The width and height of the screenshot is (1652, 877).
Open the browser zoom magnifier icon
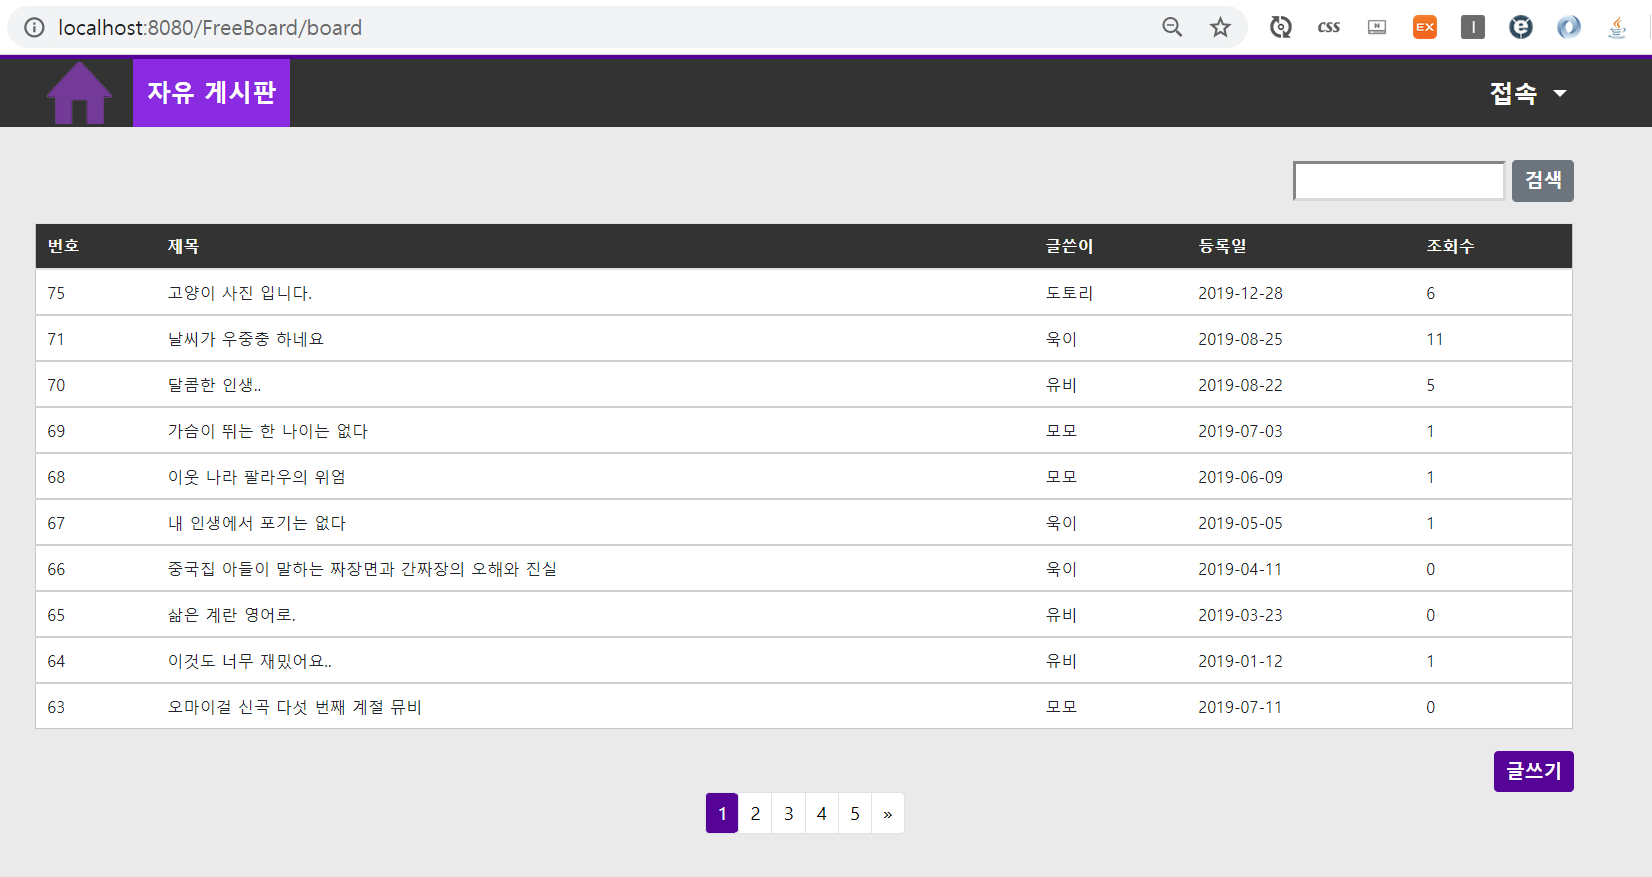click(x=1172, y=27)
